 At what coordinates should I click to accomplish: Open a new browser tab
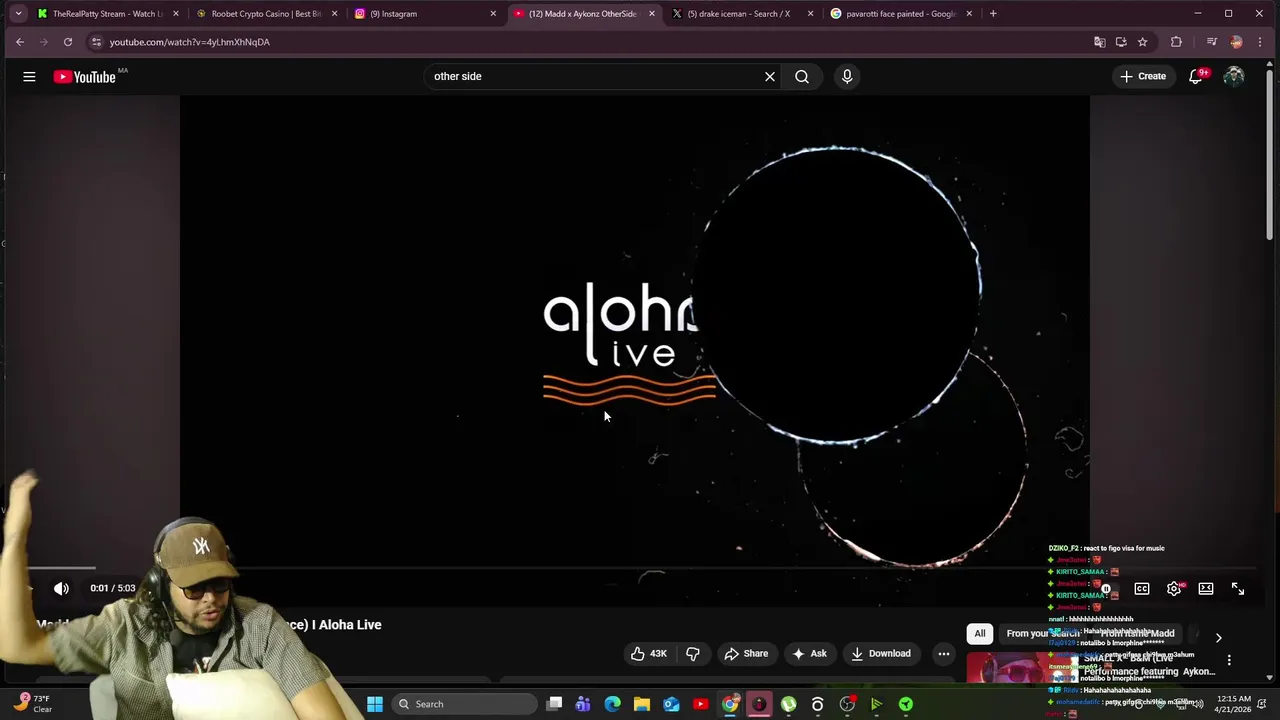point(993,14)
